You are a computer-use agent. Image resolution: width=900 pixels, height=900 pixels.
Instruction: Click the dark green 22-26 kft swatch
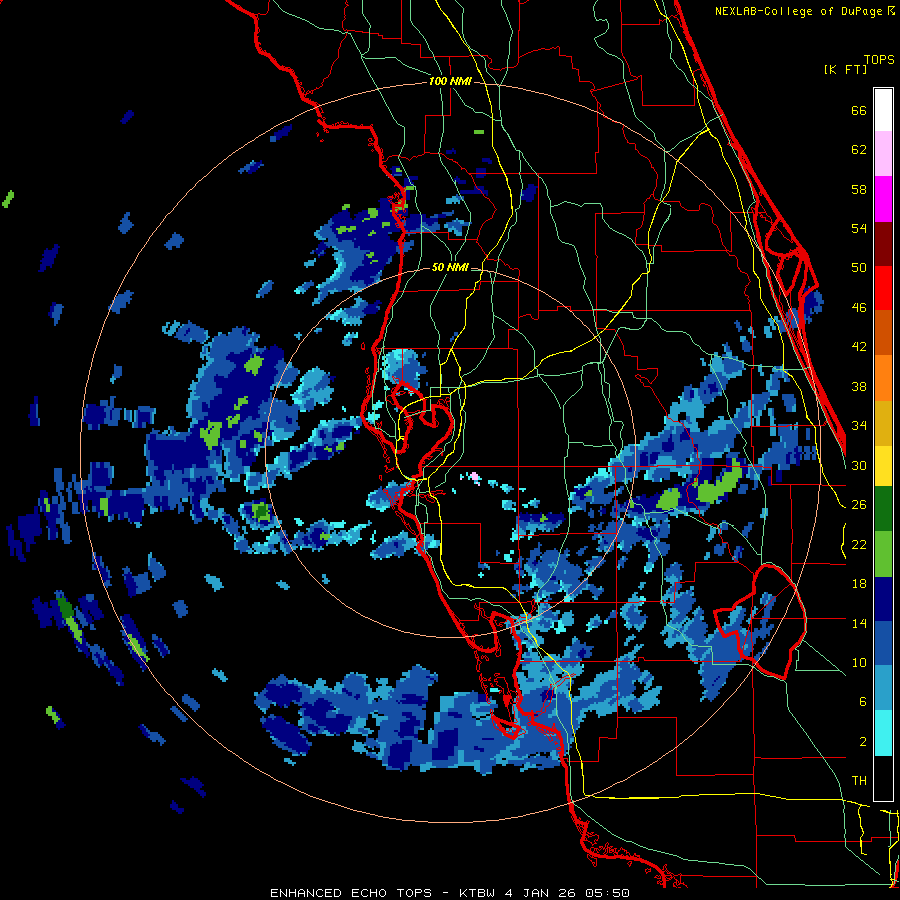(x=883, y=509)
